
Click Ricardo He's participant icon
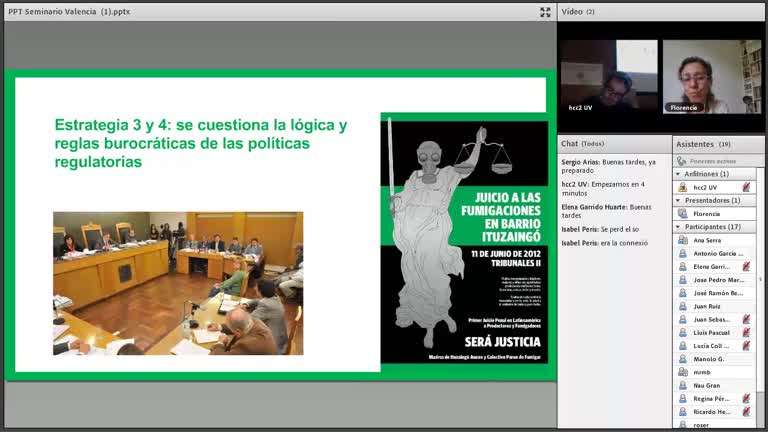(x=683, y=412)
